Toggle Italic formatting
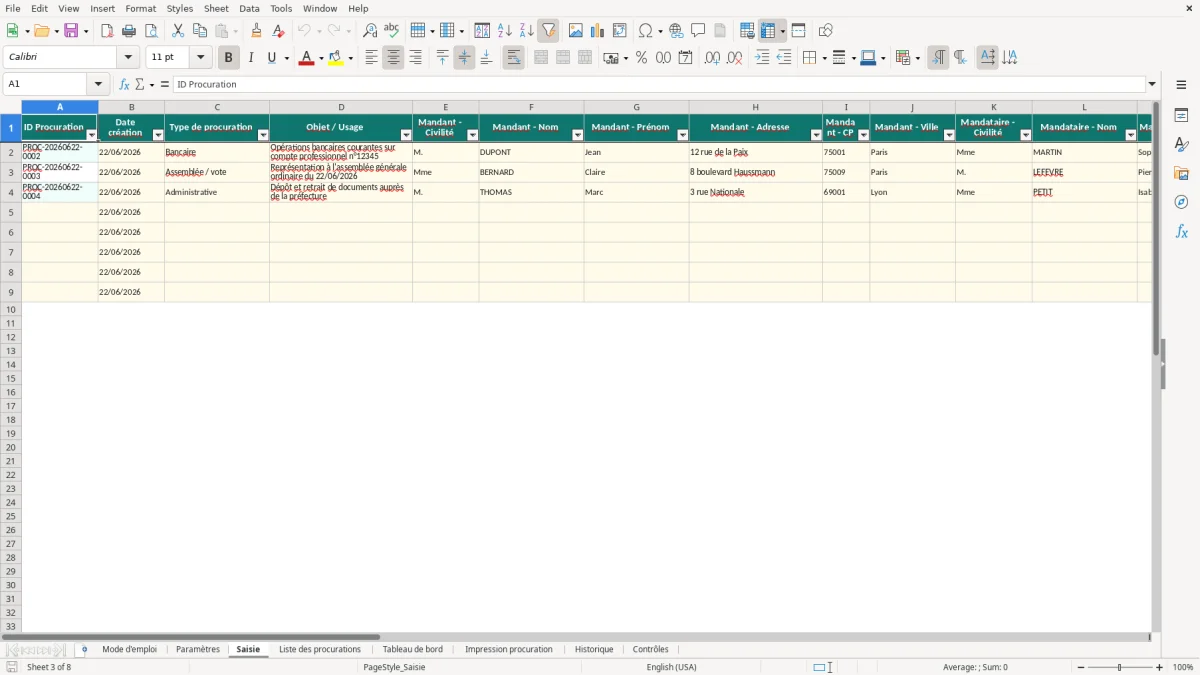 251,58
